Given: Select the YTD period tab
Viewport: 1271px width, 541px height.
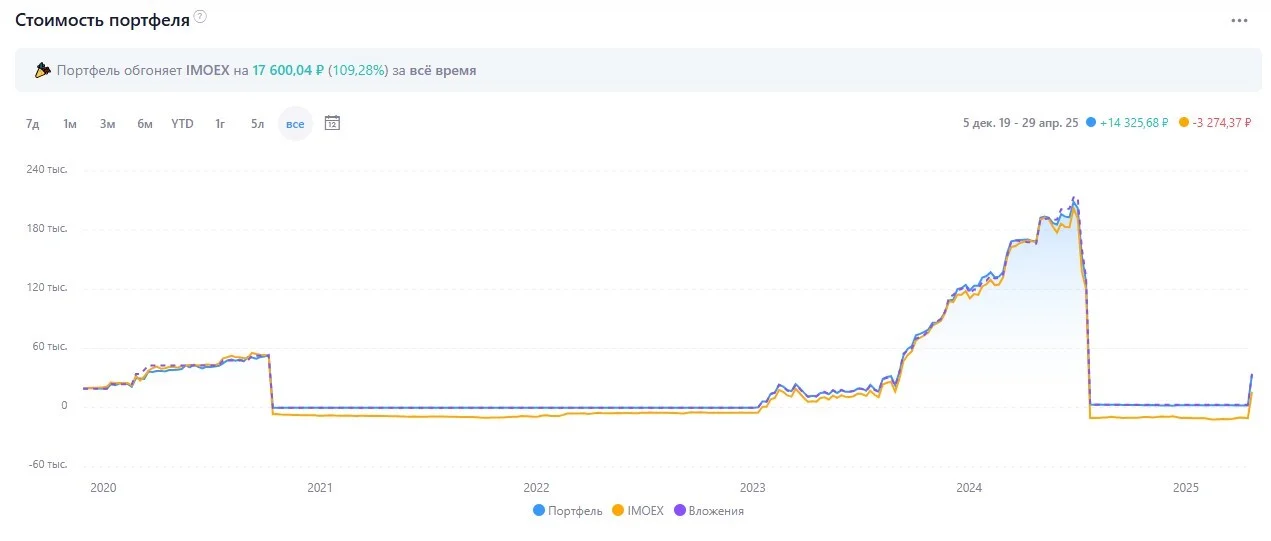Looking at the screenshot, I should point(182,124).
